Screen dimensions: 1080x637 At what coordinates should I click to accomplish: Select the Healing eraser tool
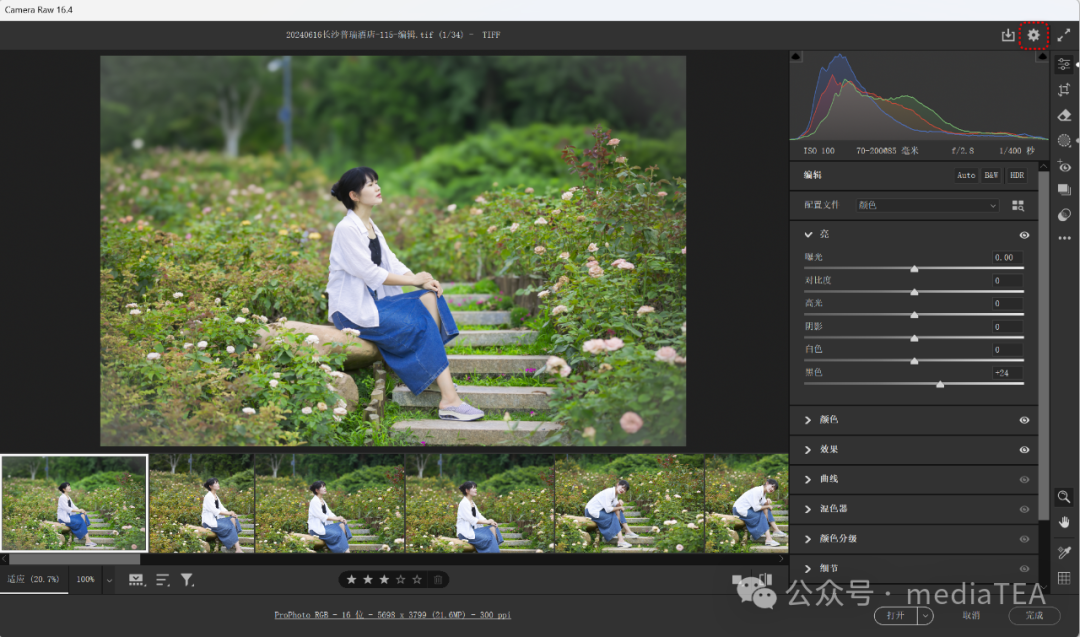[1064, 115]
